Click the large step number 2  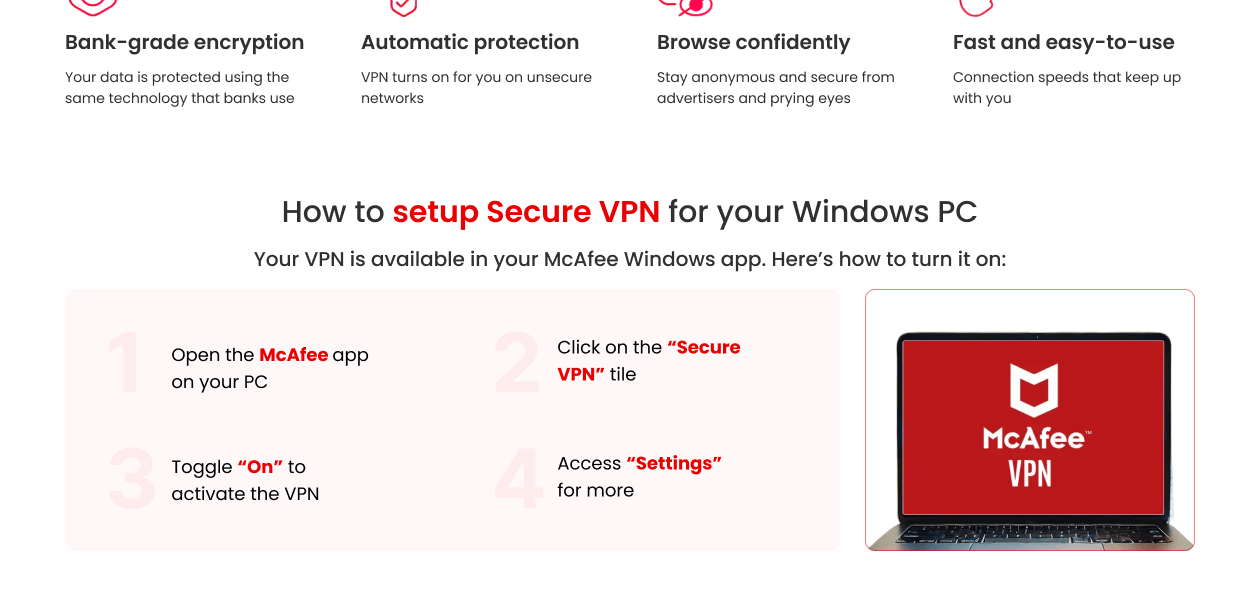click(x=517, y=363)
